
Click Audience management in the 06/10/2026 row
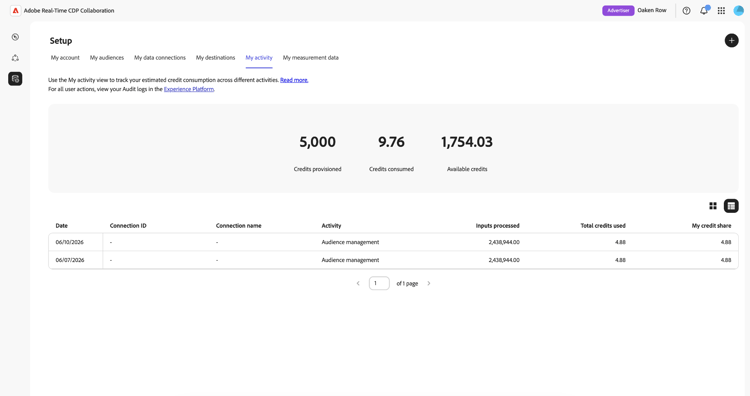[x=350, y=242]
